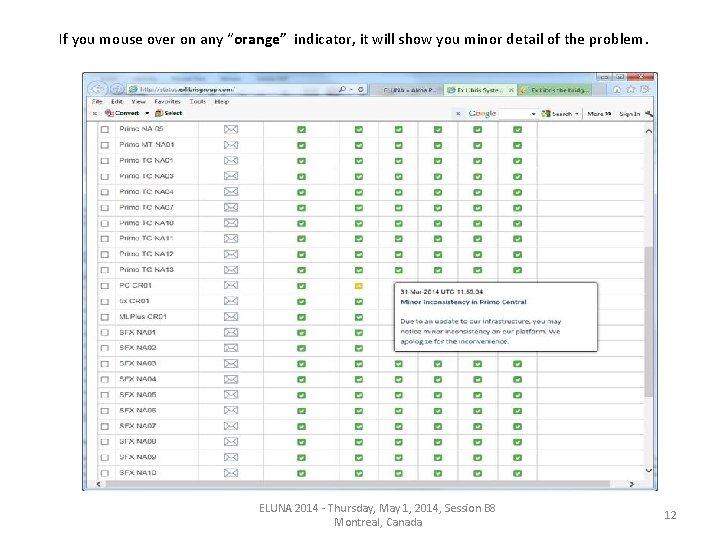The height and width of the screenshot is (540, 720).
Task: Click the vertical scrollbar down arrow
Action: [649, 470]
